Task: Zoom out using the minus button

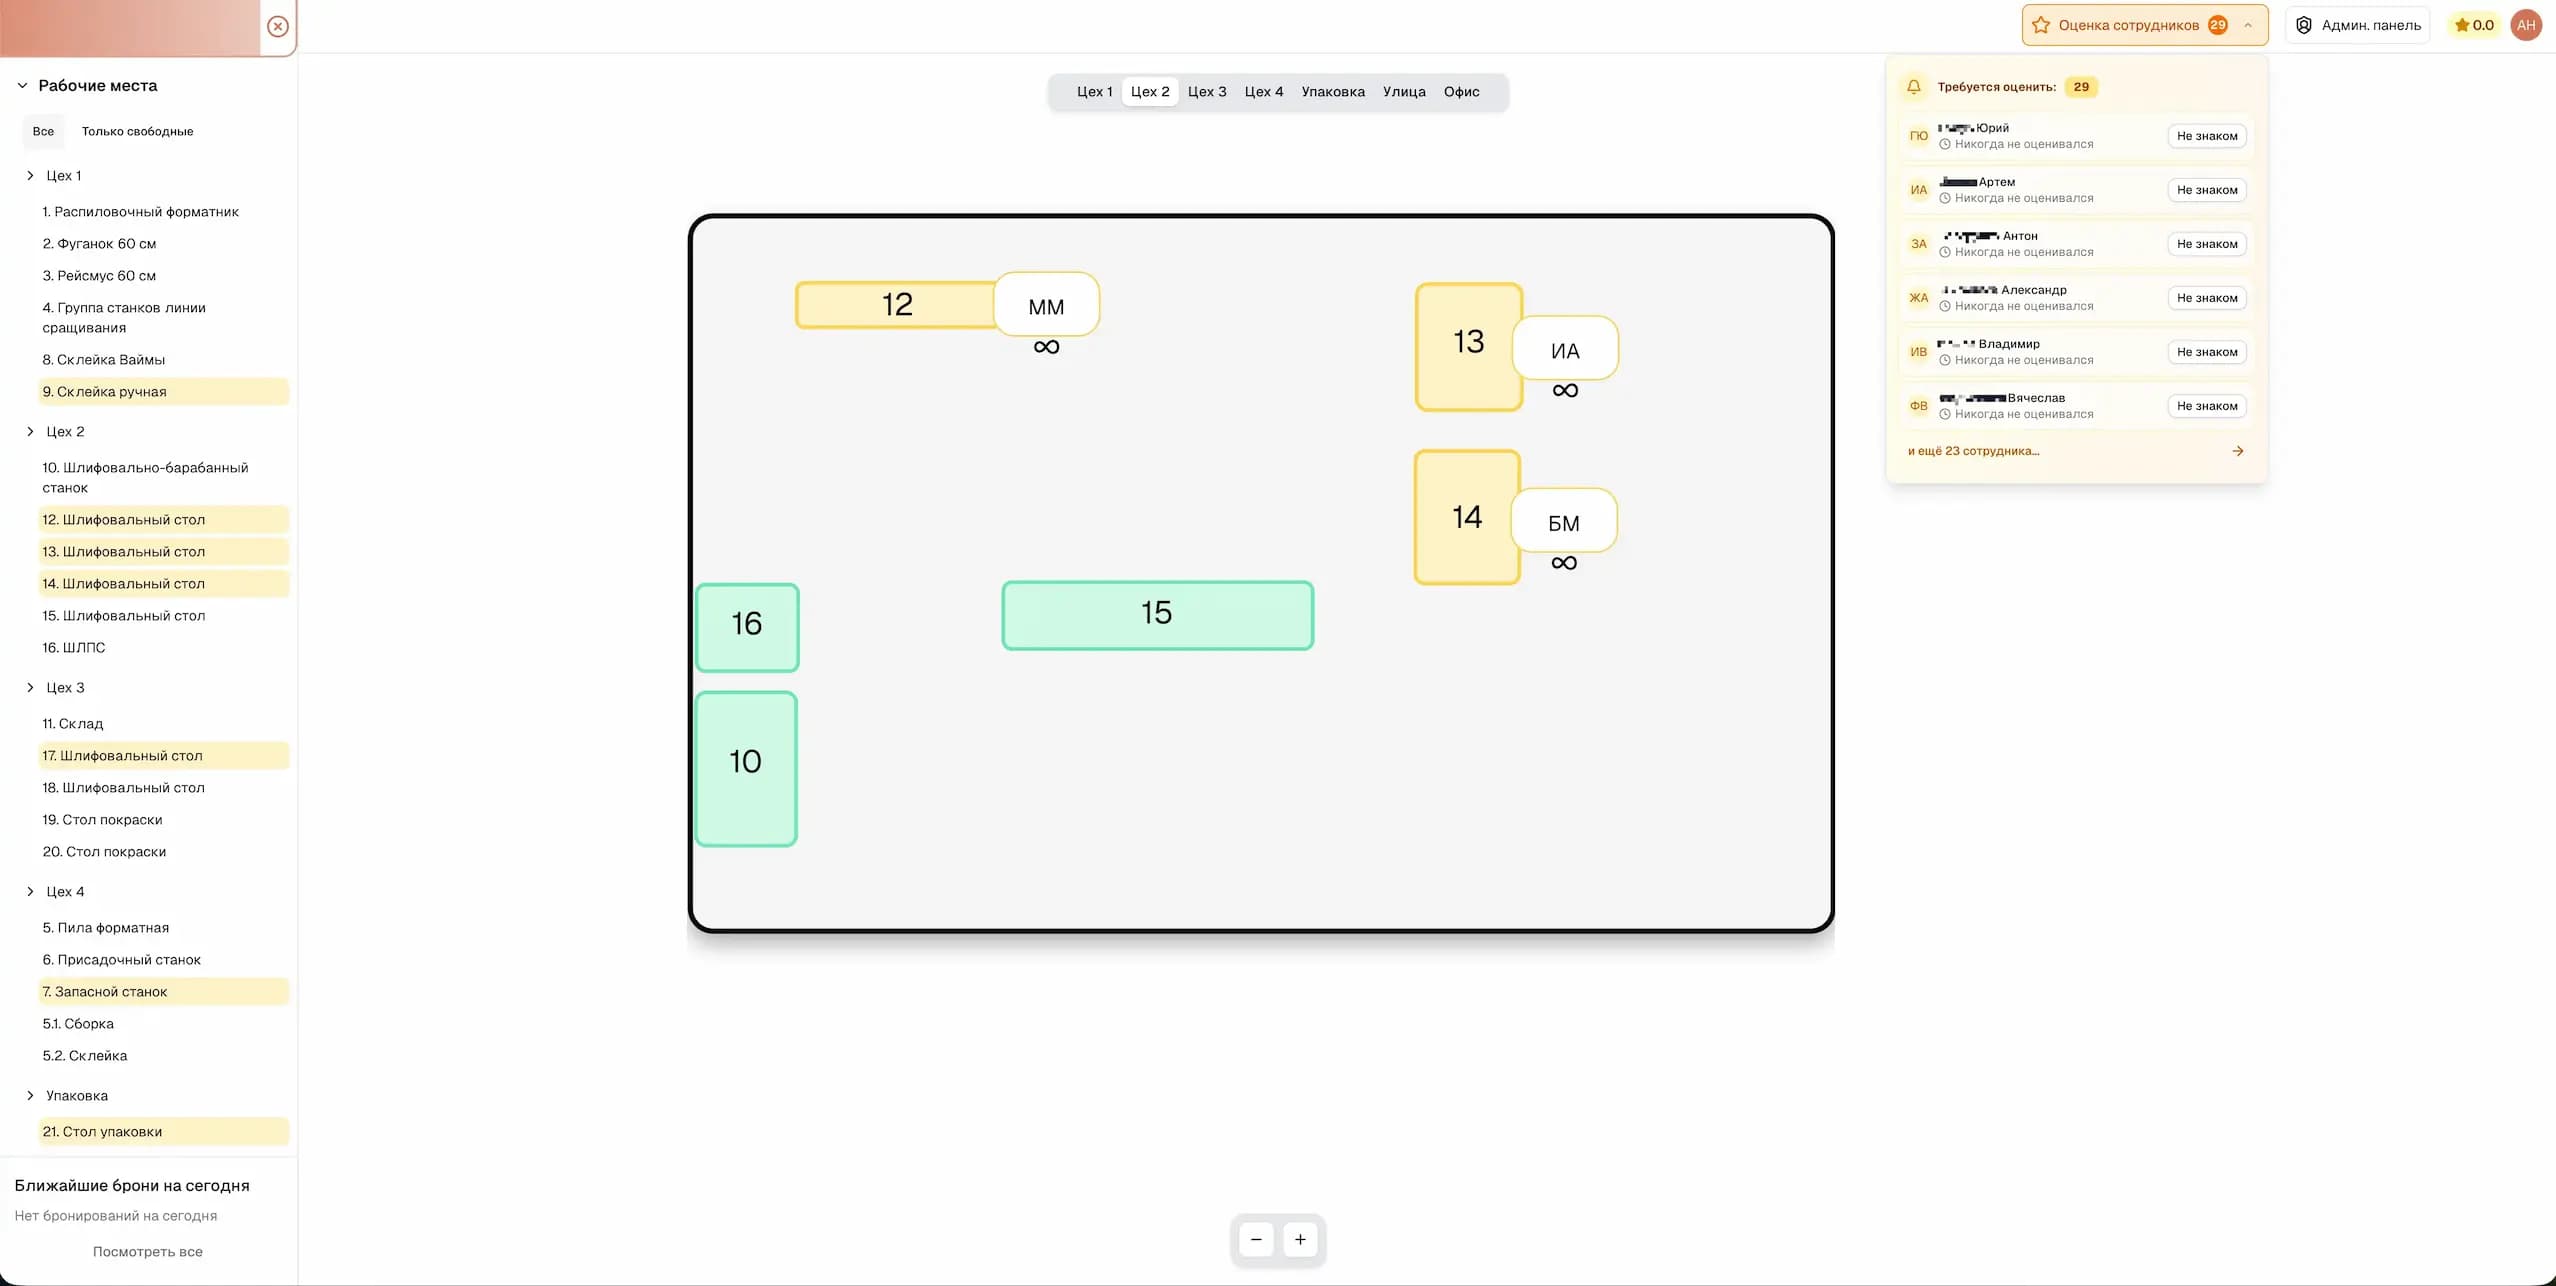Action: coord(1255,1239)
